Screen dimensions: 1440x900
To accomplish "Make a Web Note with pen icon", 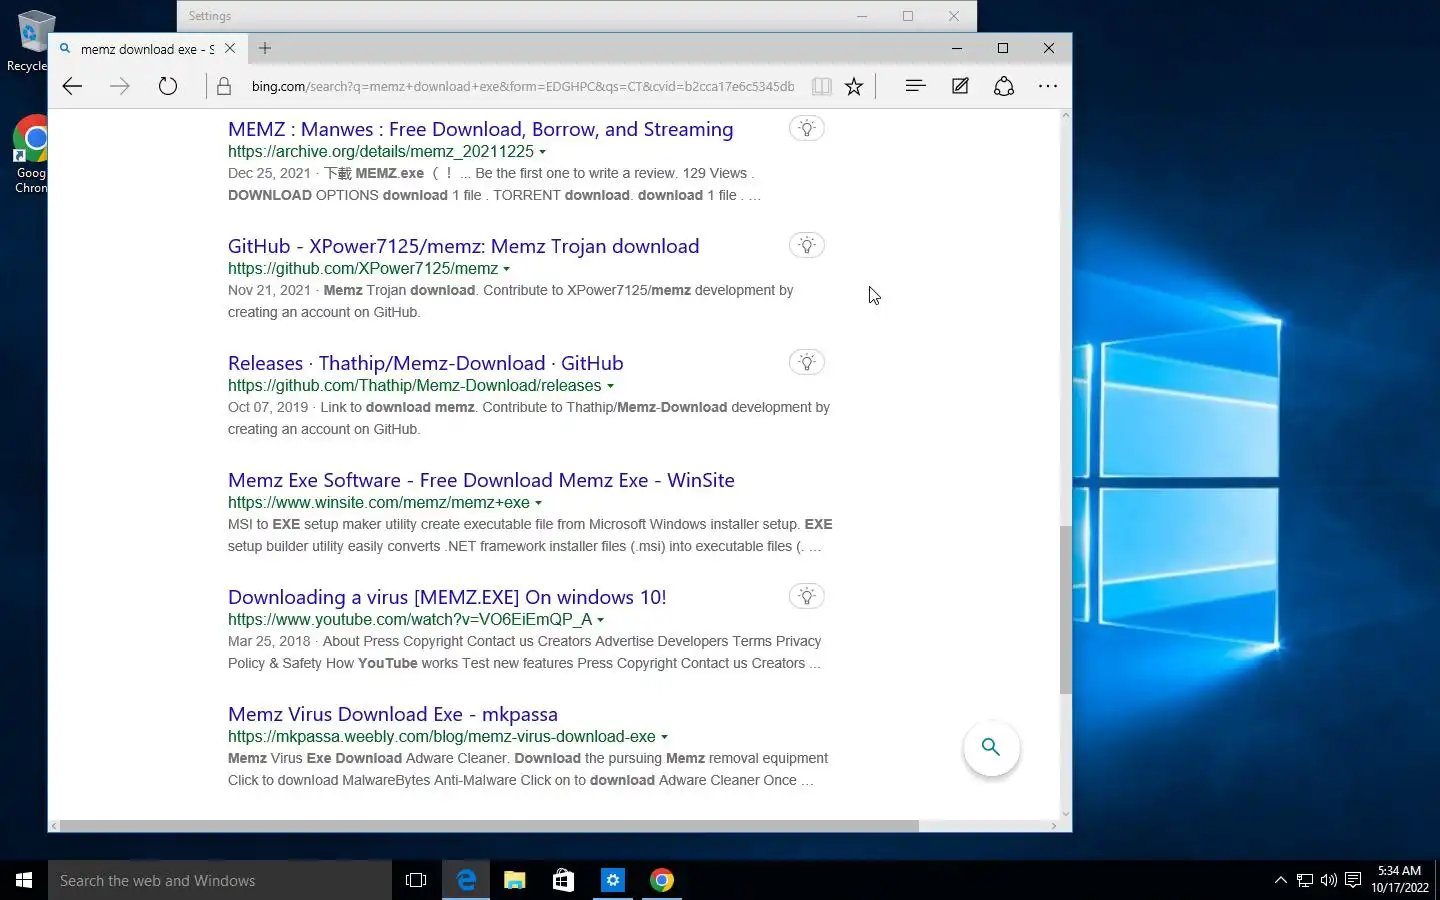I will 960,86.
